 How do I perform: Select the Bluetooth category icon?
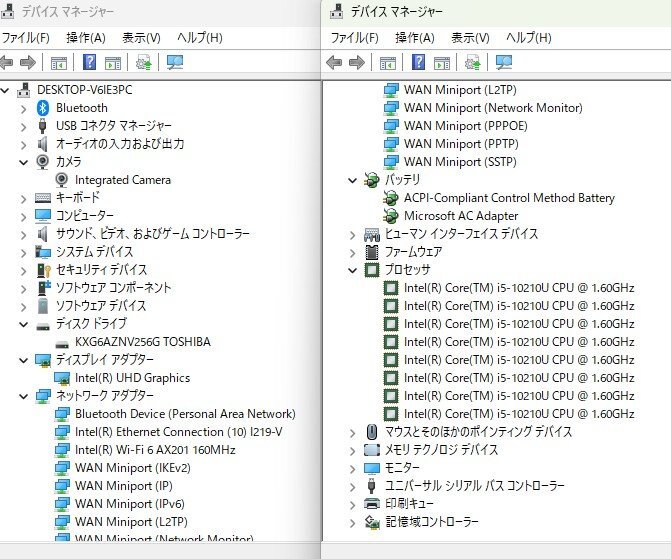(x=42, y=108)
